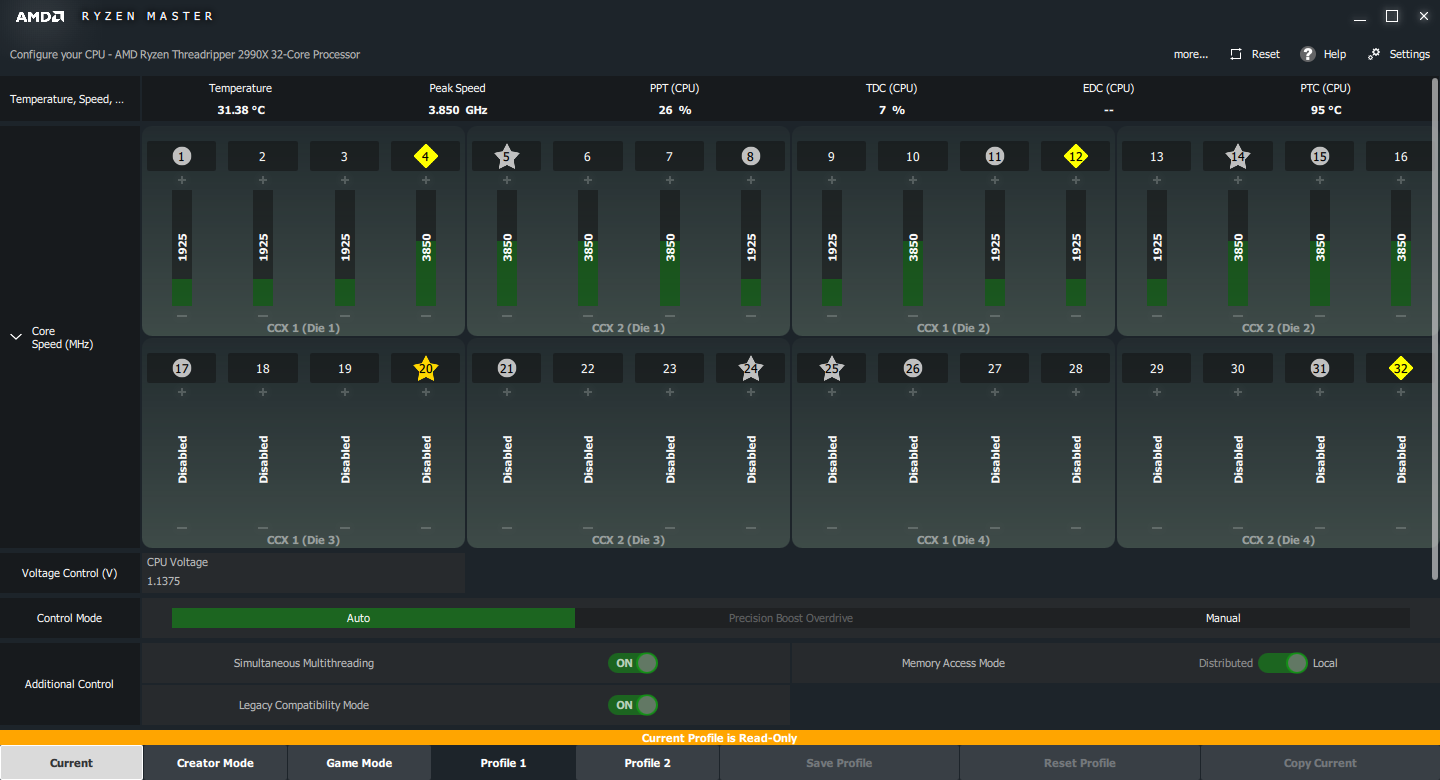Select Auto control mode
The height and width of the screenshot is (780, 1440).
[373, 618]
